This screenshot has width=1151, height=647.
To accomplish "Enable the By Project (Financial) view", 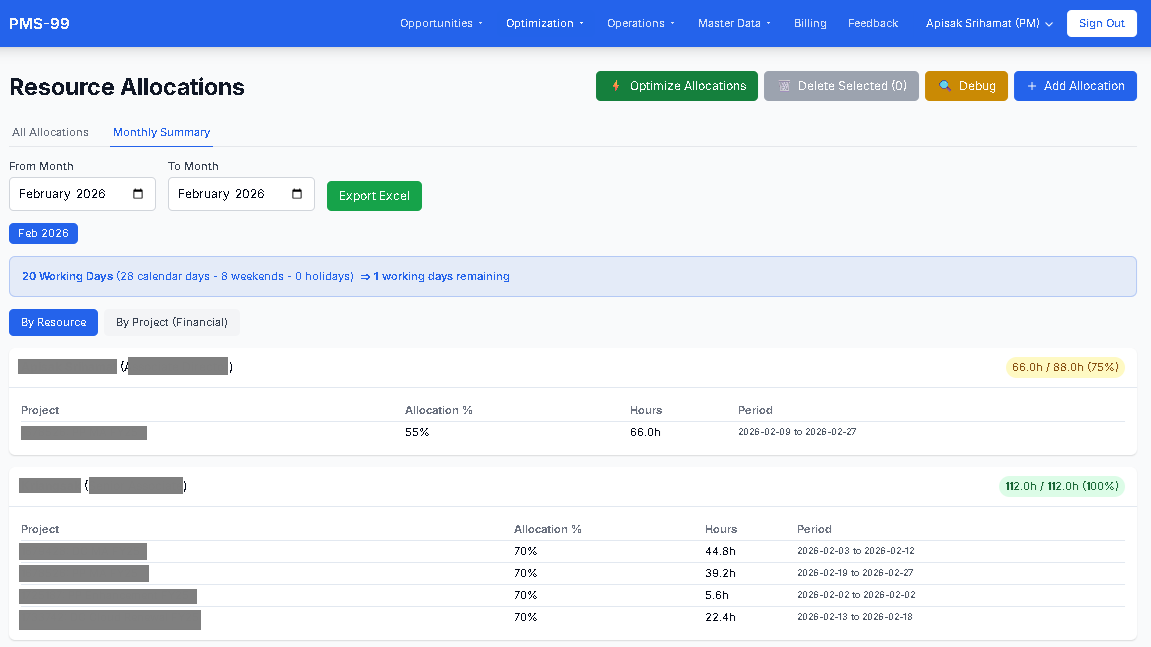I will [172, 322].
